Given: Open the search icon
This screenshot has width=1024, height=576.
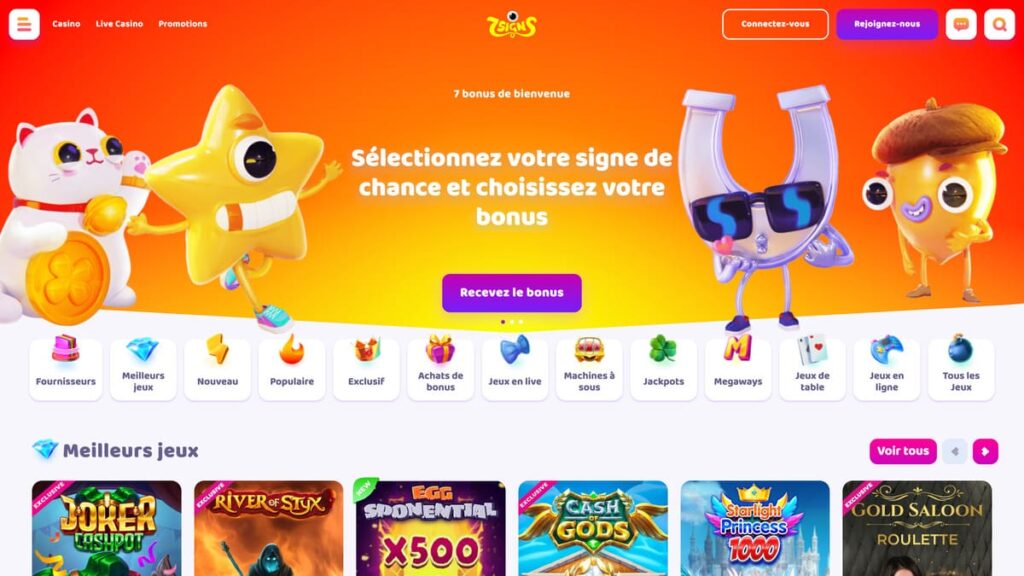Looking at the screenshot, I should 999,24.
